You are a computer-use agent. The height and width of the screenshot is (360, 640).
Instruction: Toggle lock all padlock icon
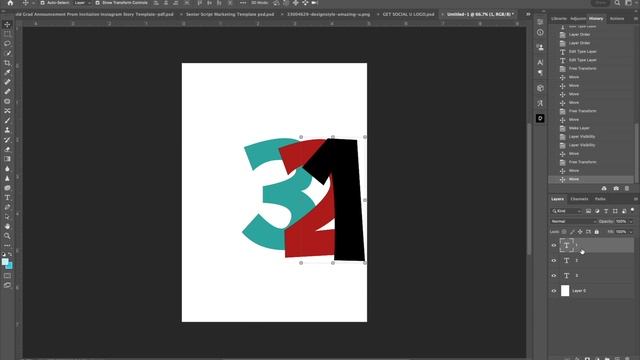coord(596,232)
